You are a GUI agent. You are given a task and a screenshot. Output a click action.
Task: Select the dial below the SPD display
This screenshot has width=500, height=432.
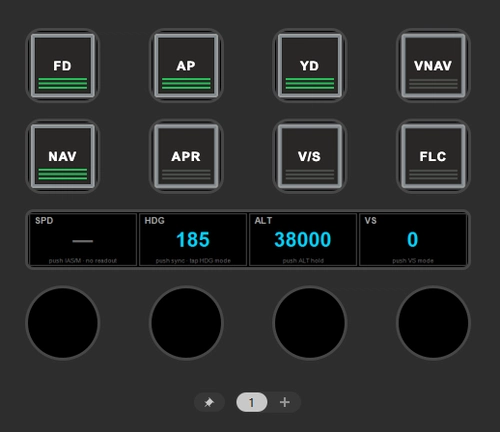63,323
